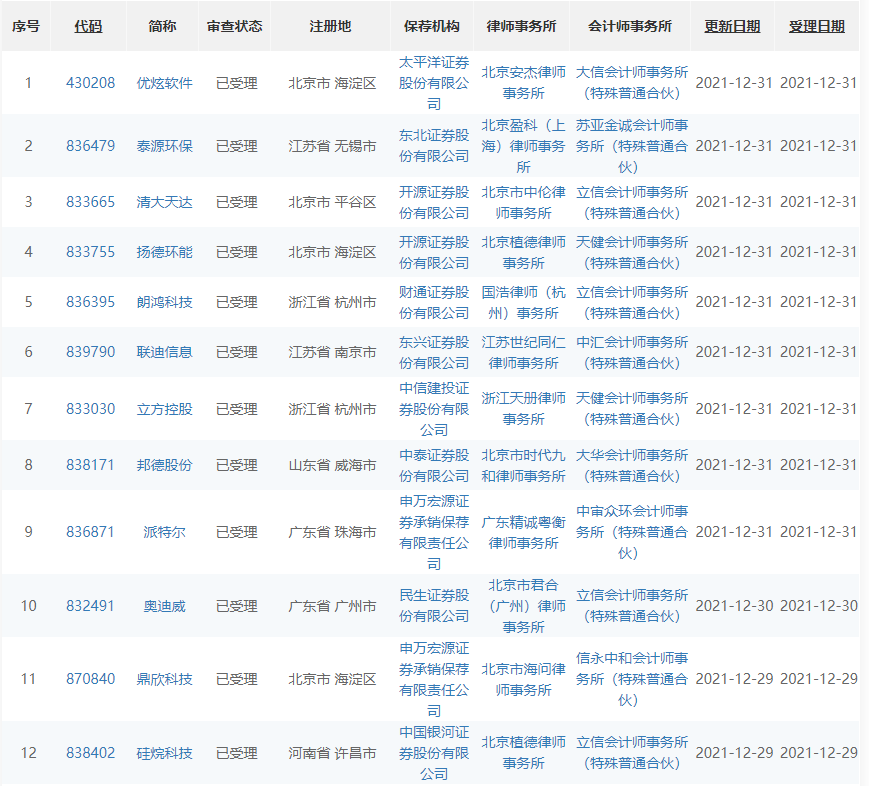Screen dimensions: 869x786
Task: Open company 硅烷科技
Action: [x=165, y=753]
